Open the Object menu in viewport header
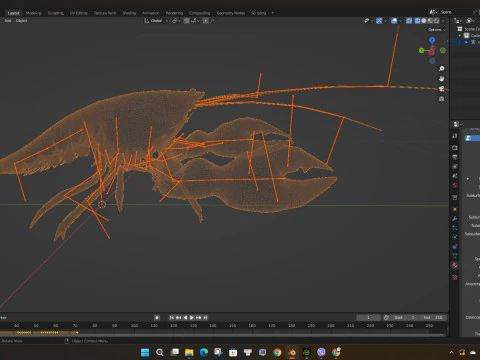This screenshot has width=480, height=360. [x=21, y=21]
